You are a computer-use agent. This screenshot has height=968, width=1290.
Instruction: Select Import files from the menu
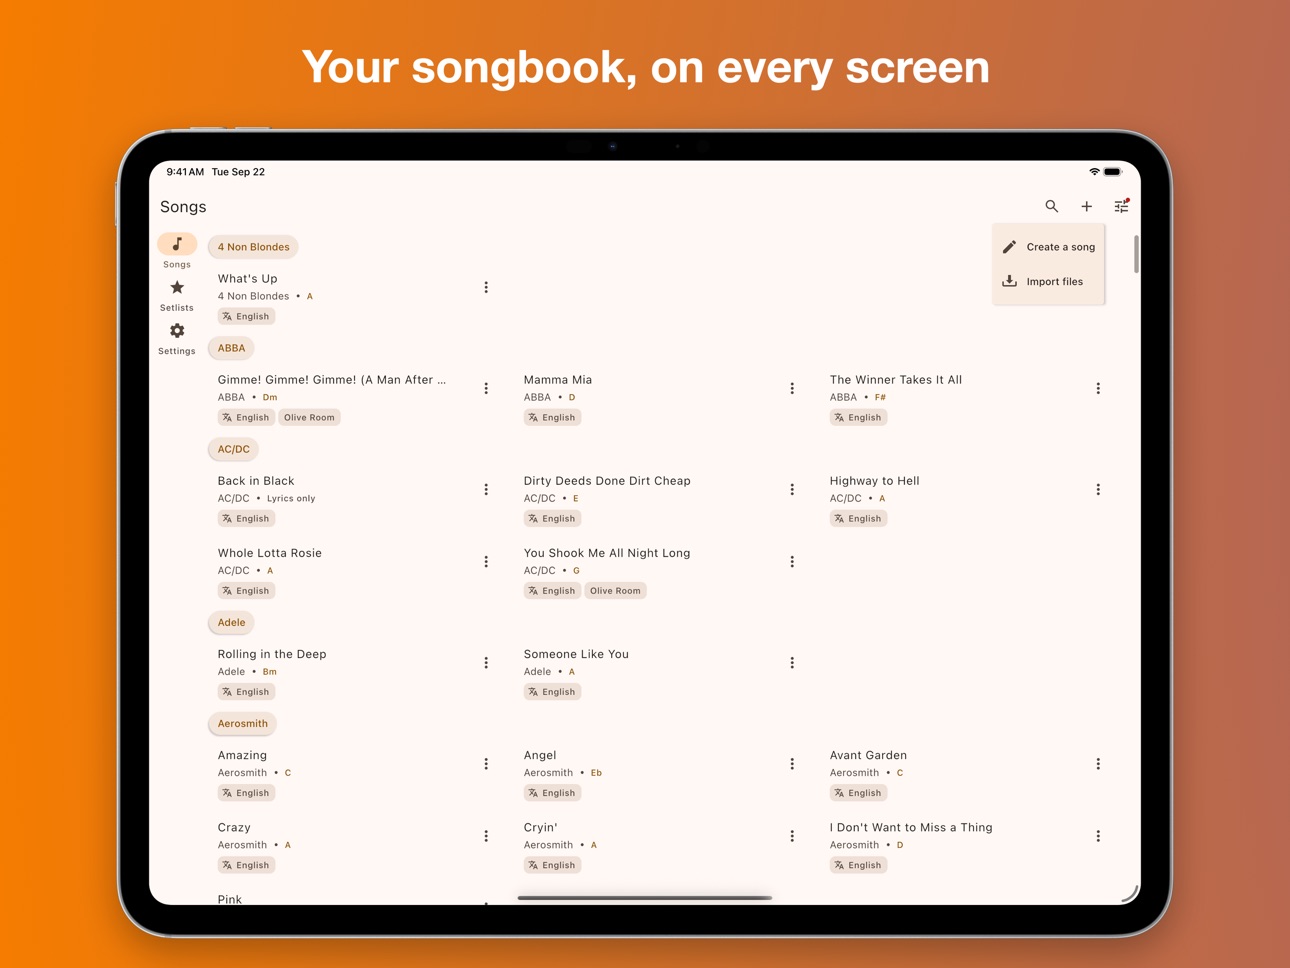click(1049, 282)
